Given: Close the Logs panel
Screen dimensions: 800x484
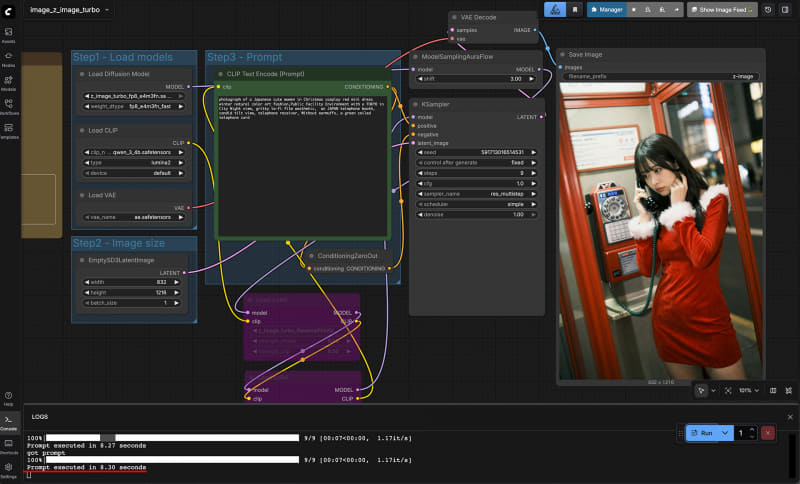Looking at the screenshot, I should 790,417.
